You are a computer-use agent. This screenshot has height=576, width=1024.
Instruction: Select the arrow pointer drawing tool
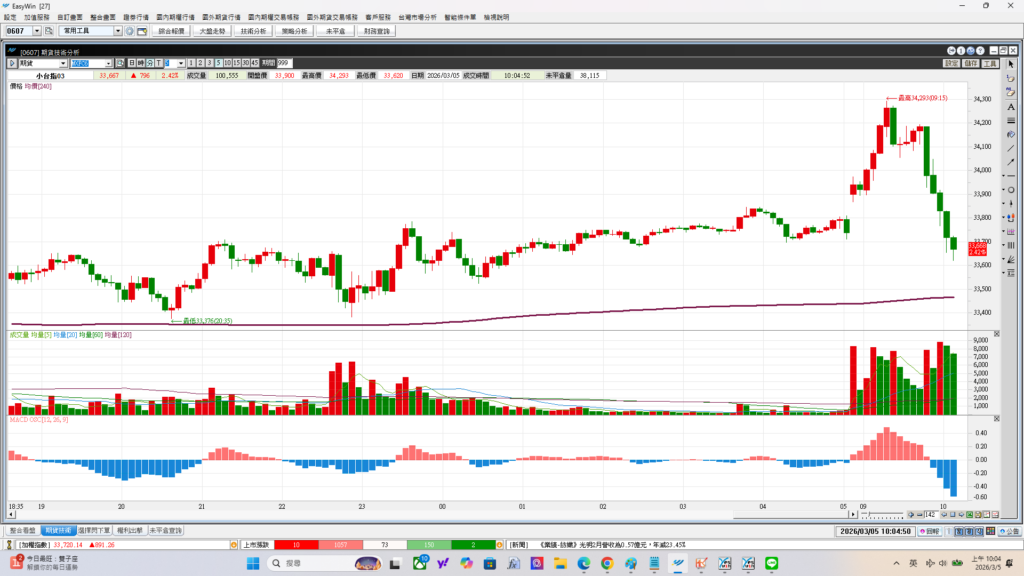point(1010,64)
